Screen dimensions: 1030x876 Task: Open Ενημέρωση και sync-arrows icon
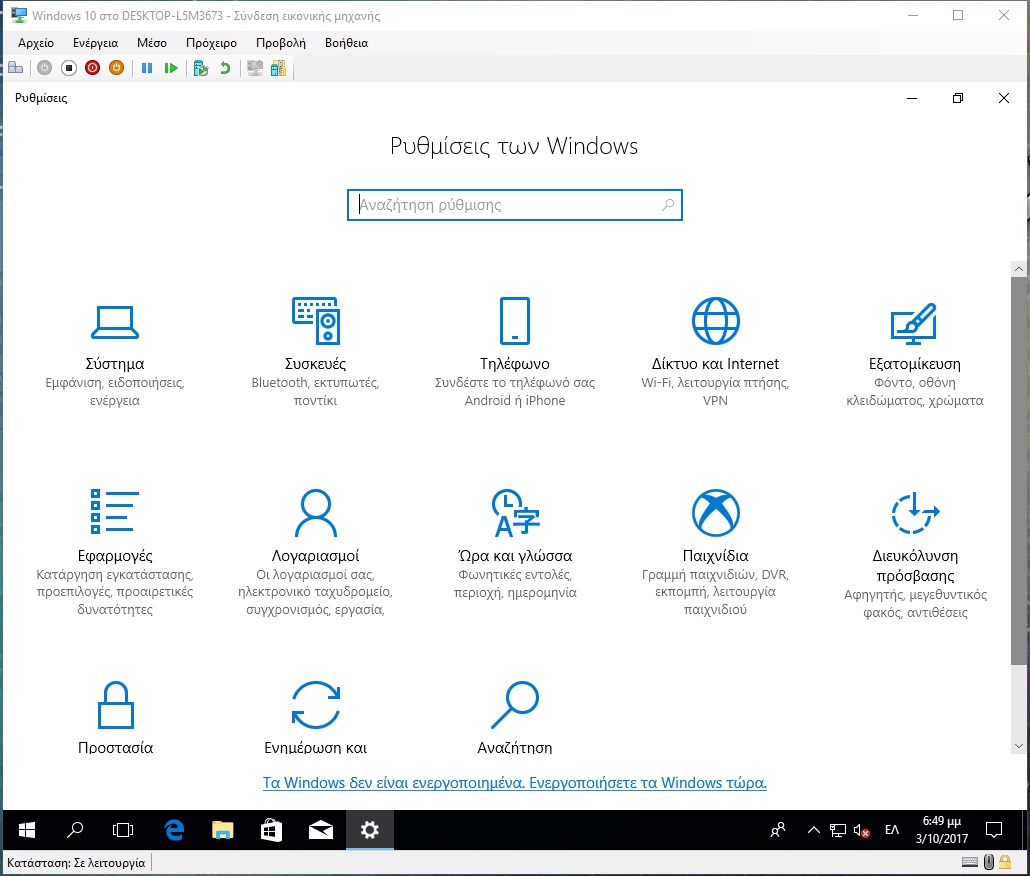click(315, 705)
